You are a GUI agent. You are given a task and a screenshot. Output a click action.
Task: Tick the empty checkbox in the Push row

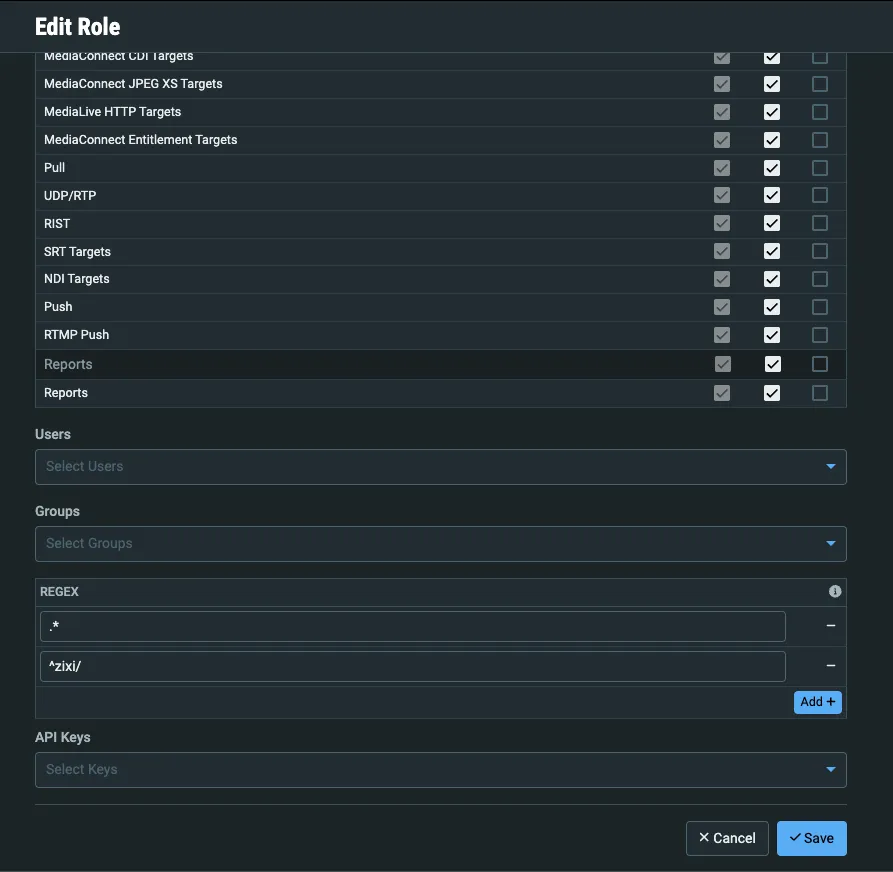click(x=820, y=307)
